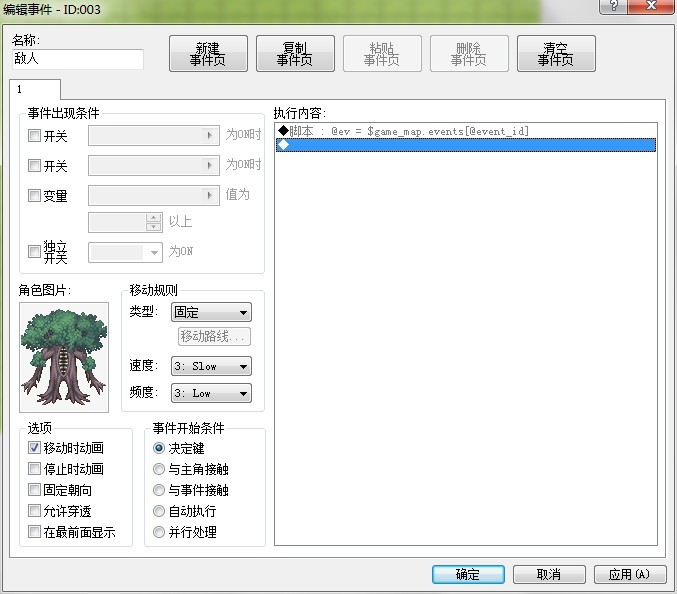Enable the 独立开关 condition checkbox
The image size is (677, 594).
coord(34,251)
